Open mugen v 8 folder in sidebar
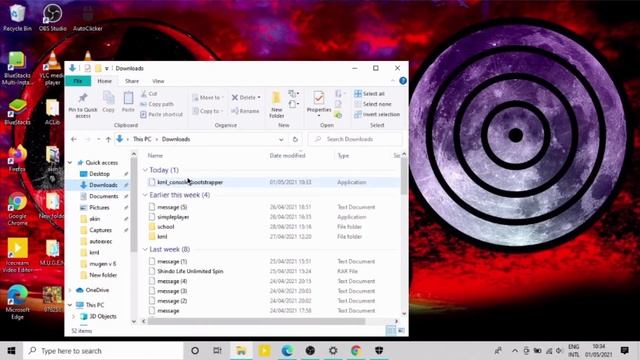The image size is (640, 360). (102, 264)
